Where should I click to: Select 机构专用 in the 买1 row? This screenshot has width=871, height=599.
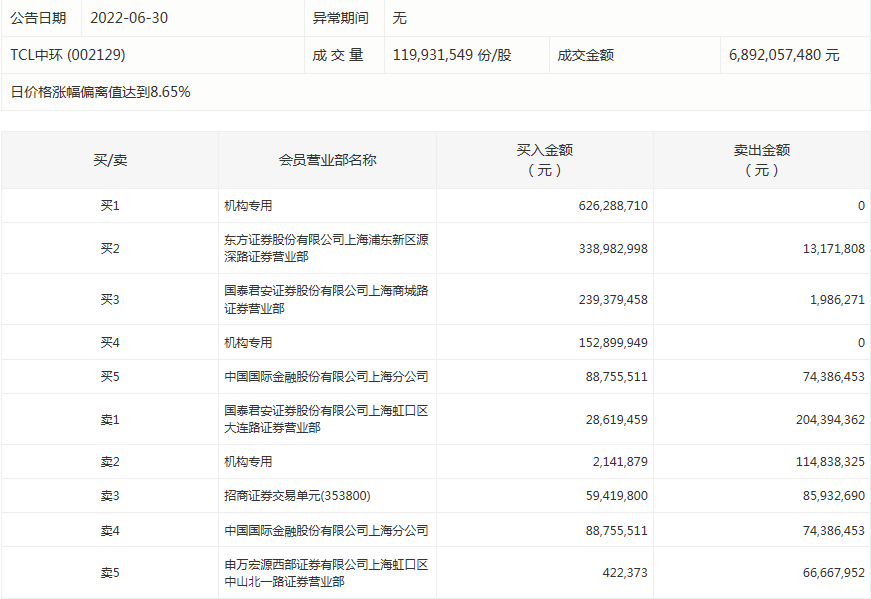[x=249, y=206]
